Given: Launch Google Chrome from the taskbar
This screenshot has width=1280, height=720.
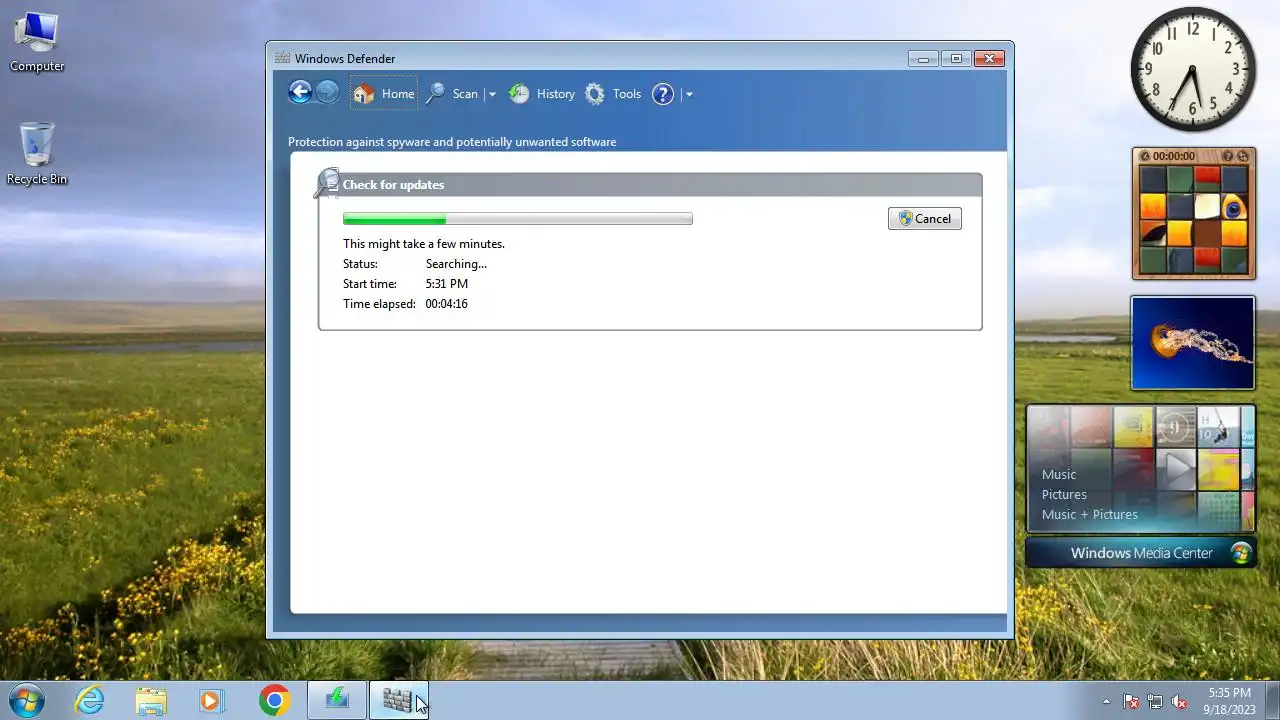Looking at the screenshot, I should (274, 700).
